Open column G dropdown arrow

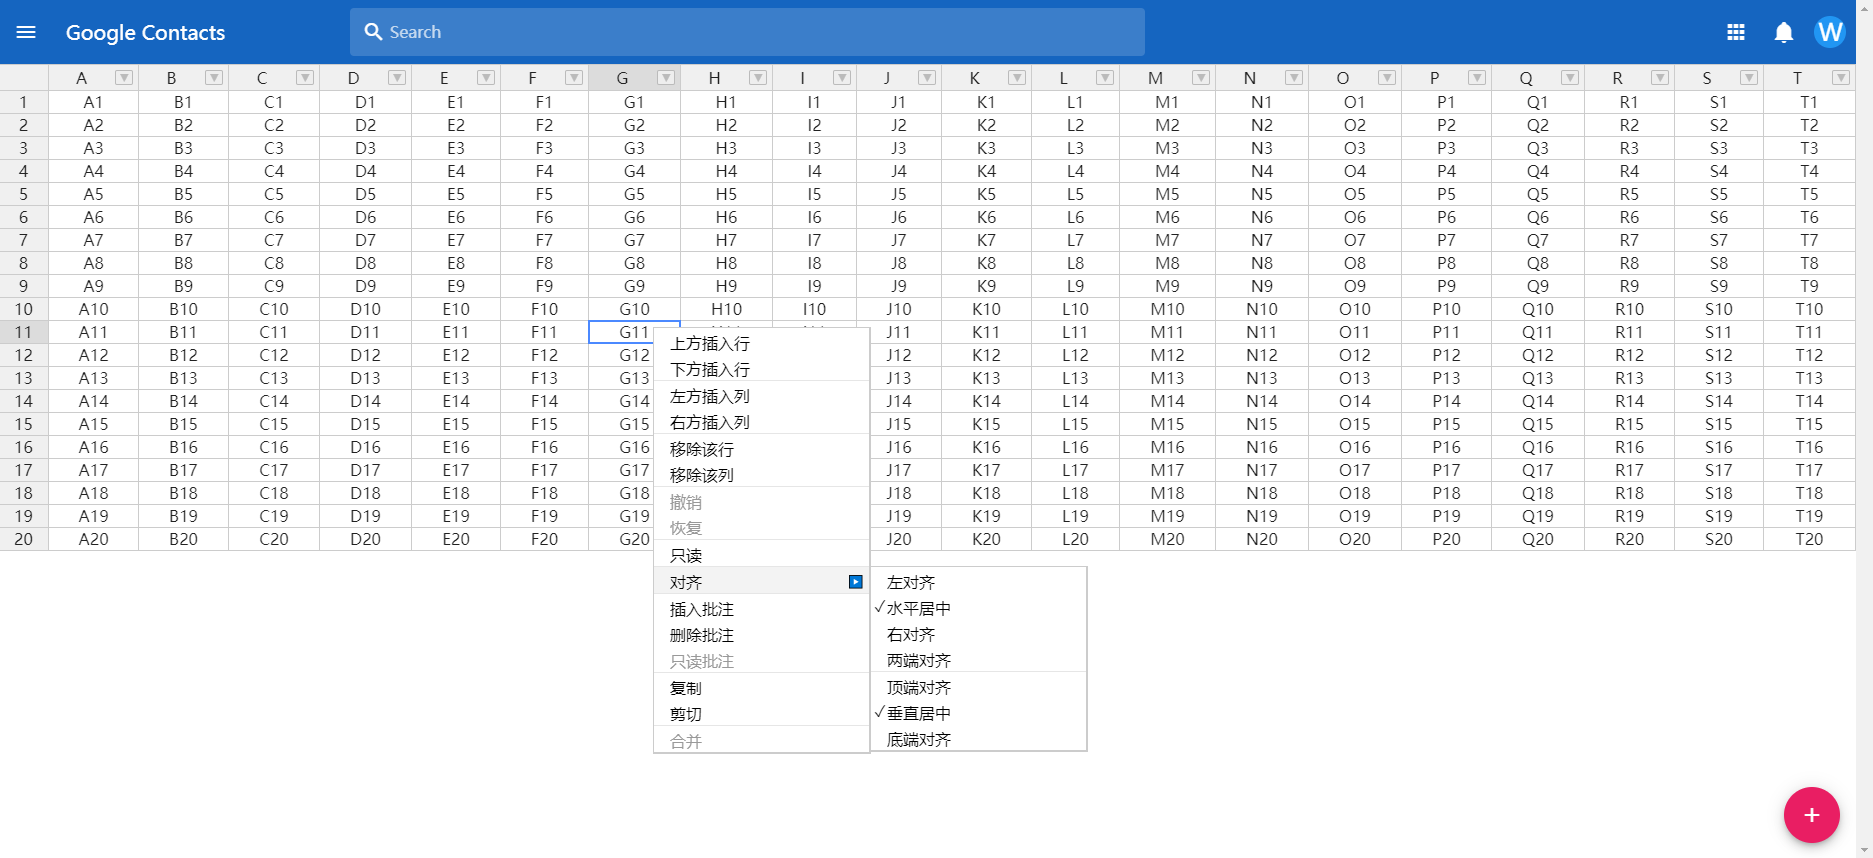(x=666, y=78)
